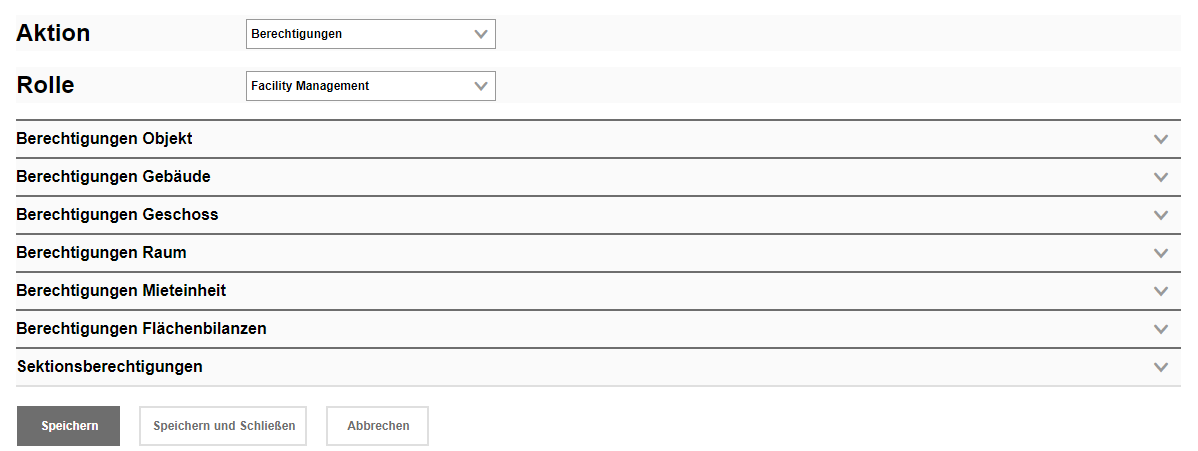The width and height of the screenshot is (1198, 451).
Task: Expand the Berechtigungen Gebäude section title
Action: [x=113, y=177]
